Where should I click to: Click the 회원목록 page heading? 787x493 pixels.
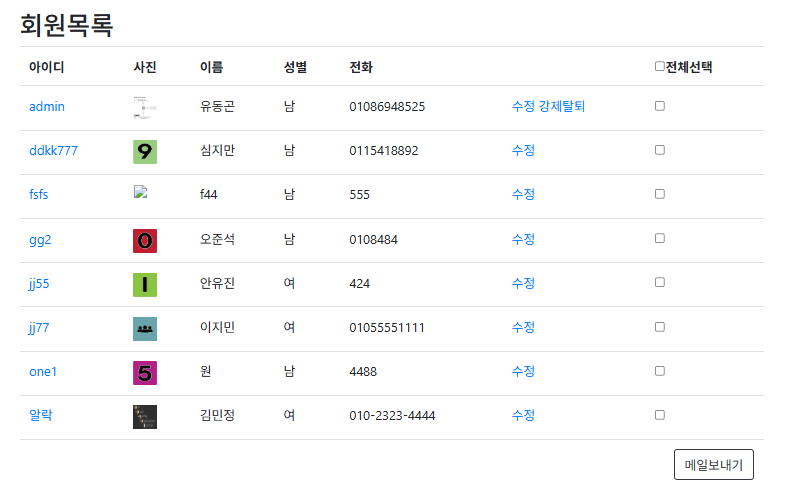tap(66, 25)
